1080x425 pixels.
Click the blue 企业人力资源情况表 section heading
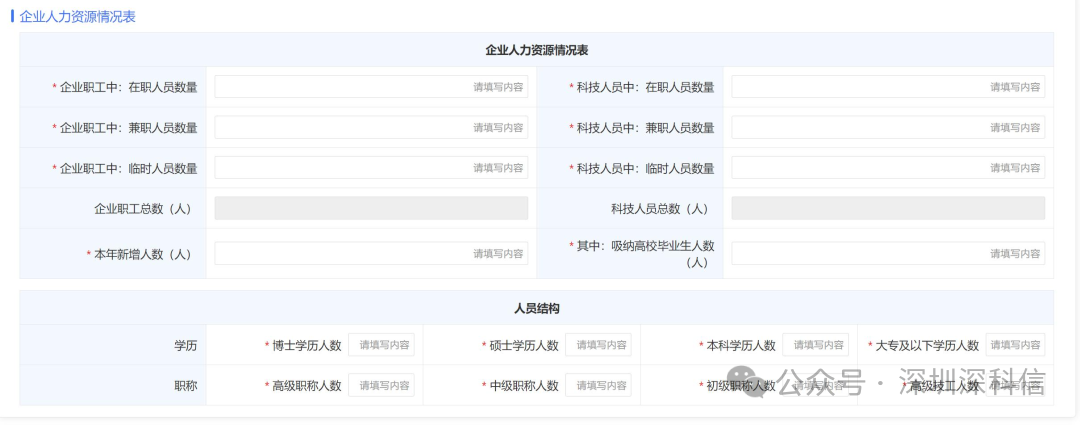(x=77, y=17)
